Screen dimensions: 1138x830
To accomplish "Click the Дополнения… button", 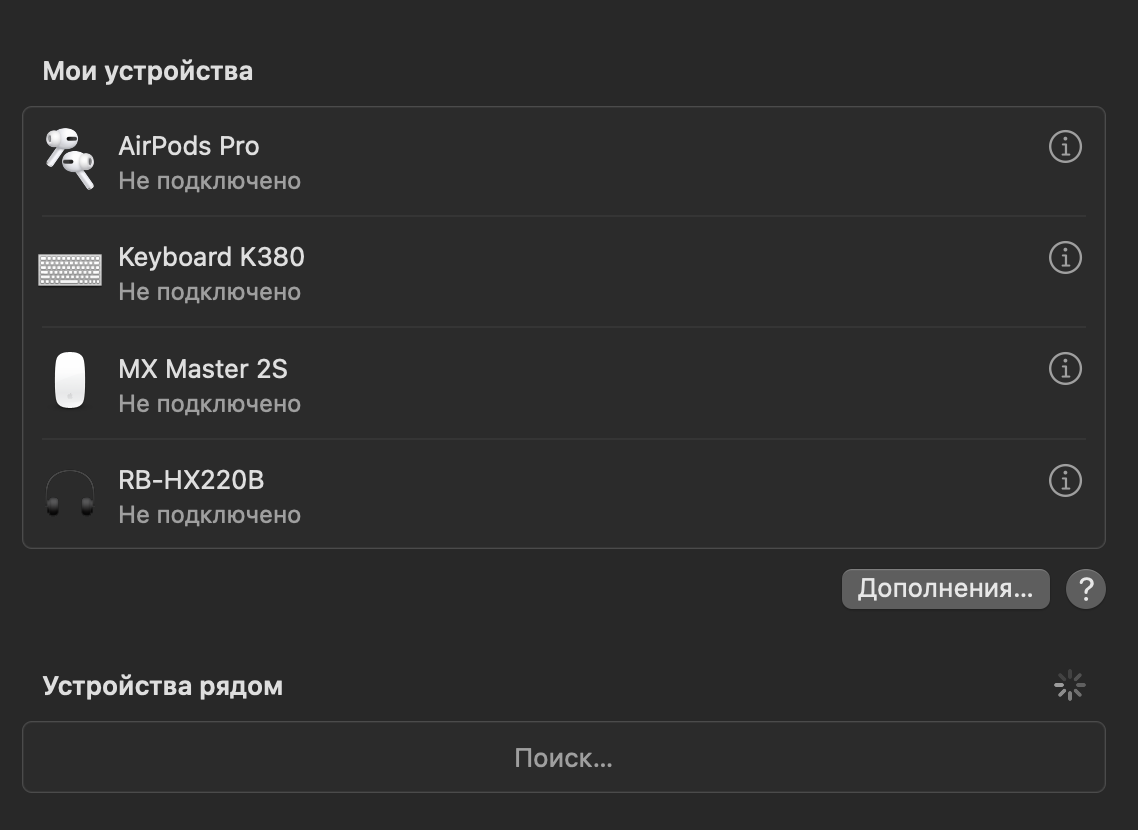I will tap(945, 589).
